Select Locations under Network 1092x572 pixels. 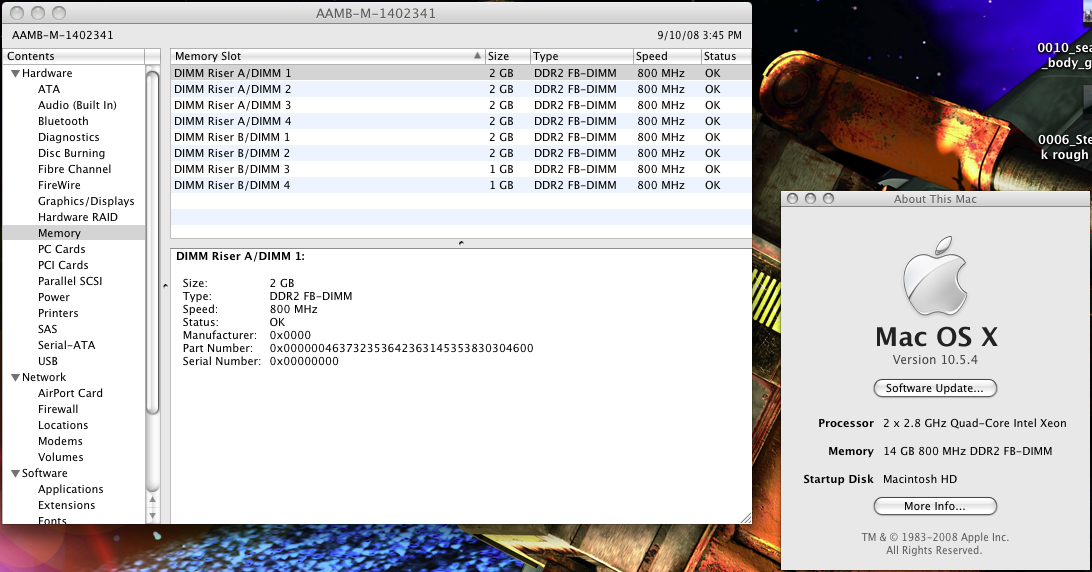[x=63, y=426]
